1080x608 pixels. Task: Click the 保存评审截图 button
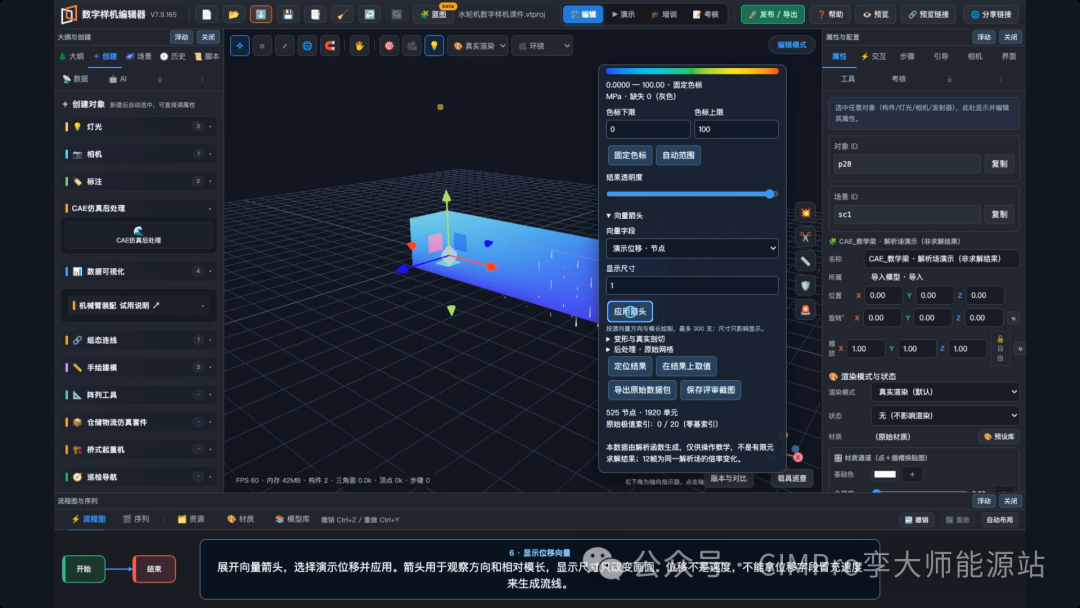click(x=711, y=390)
